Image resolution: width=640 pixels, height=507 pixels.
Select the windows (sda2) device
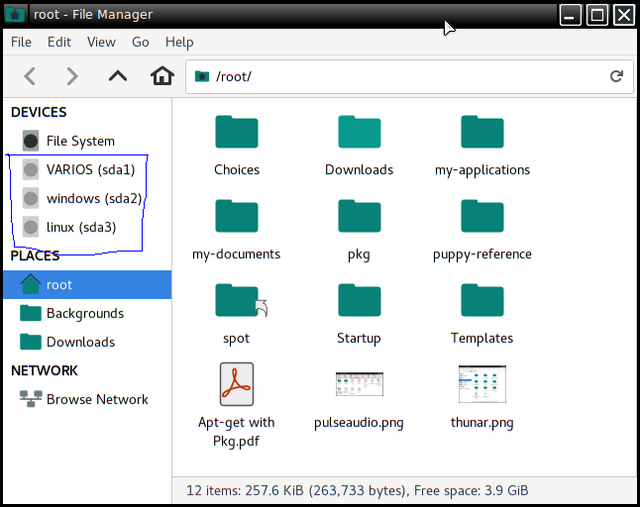[x=87, y=198]
